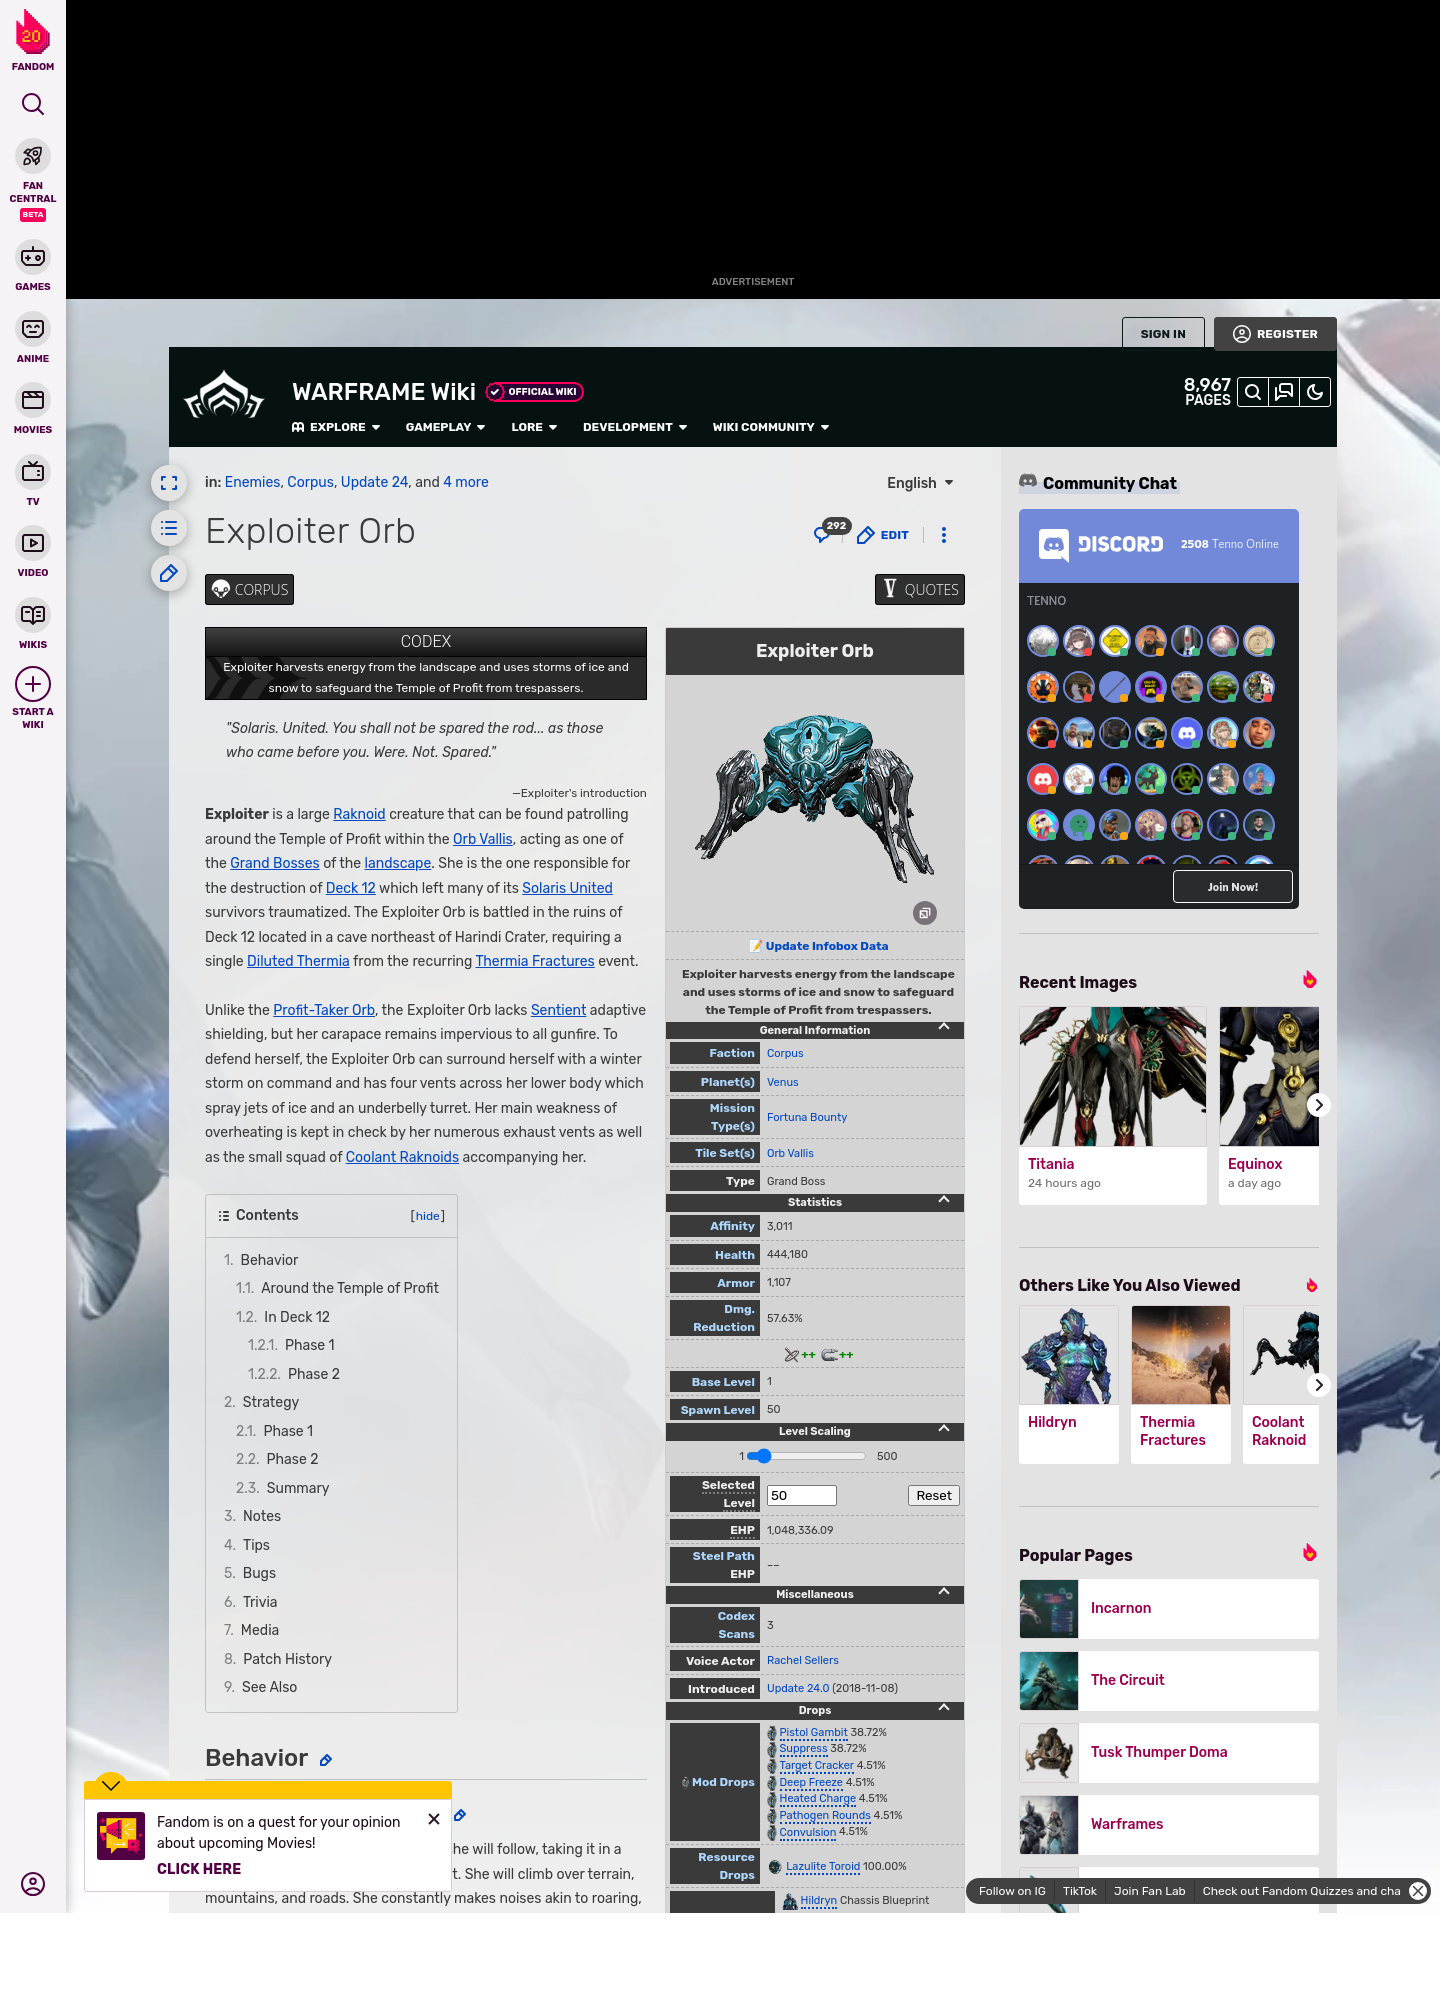Open the Pistol Gambit mod drop link
Image resolution: width=1440 pixels, height=2000 pixels.
tap(813, 1732)
